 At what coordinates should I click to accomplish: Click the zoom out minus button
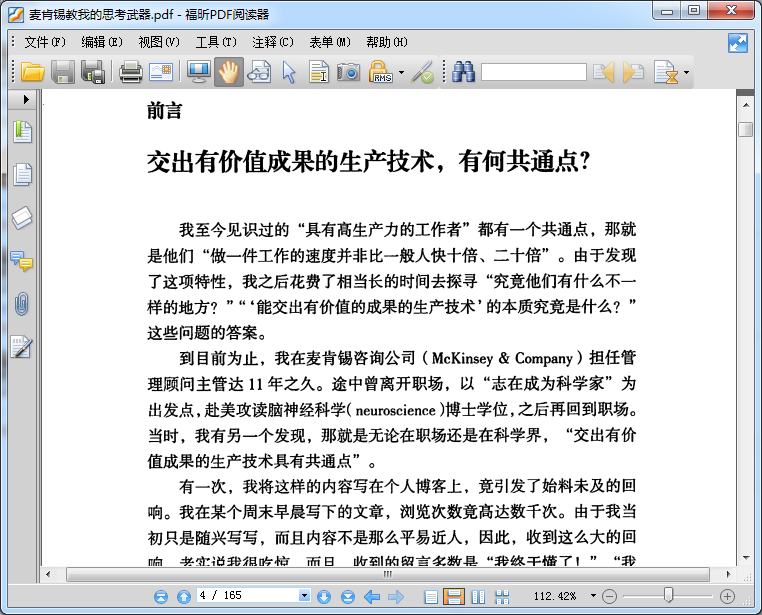click(x=609, y=596)
